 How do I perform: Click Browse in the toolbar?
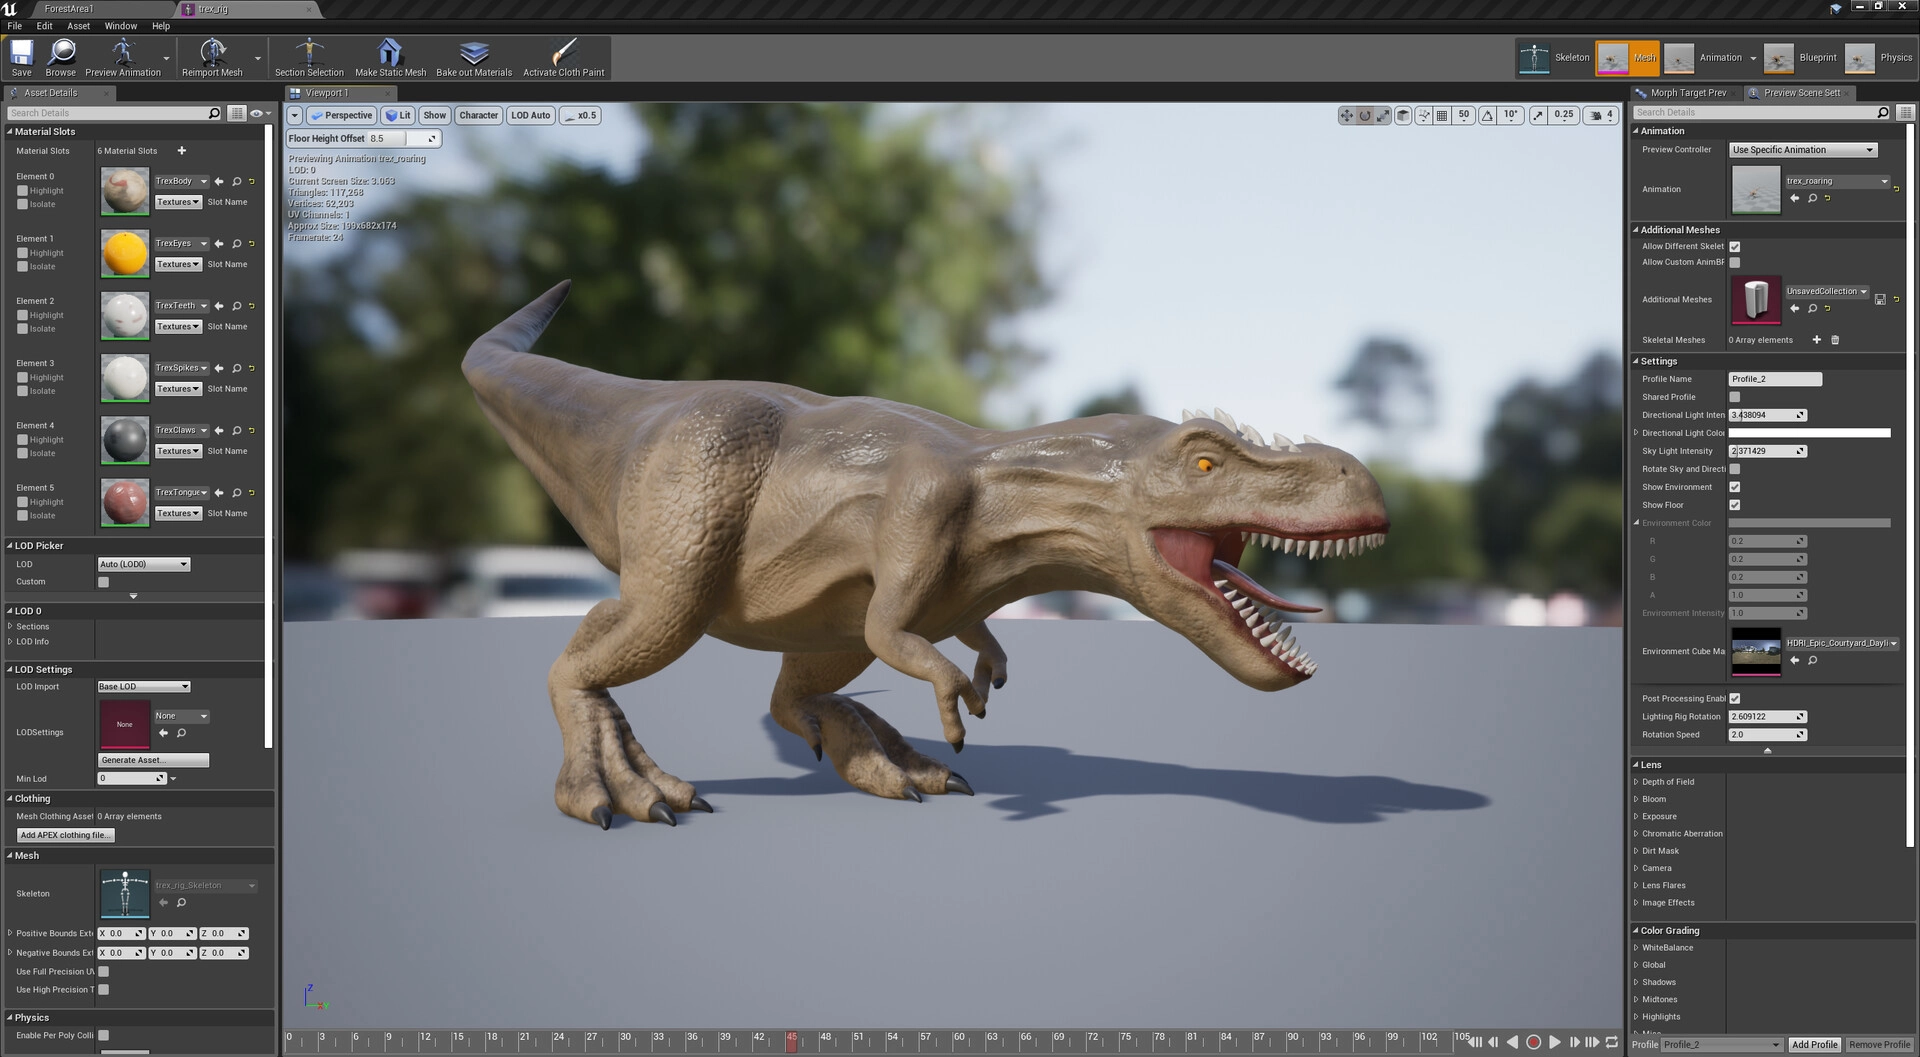(61, 58)
